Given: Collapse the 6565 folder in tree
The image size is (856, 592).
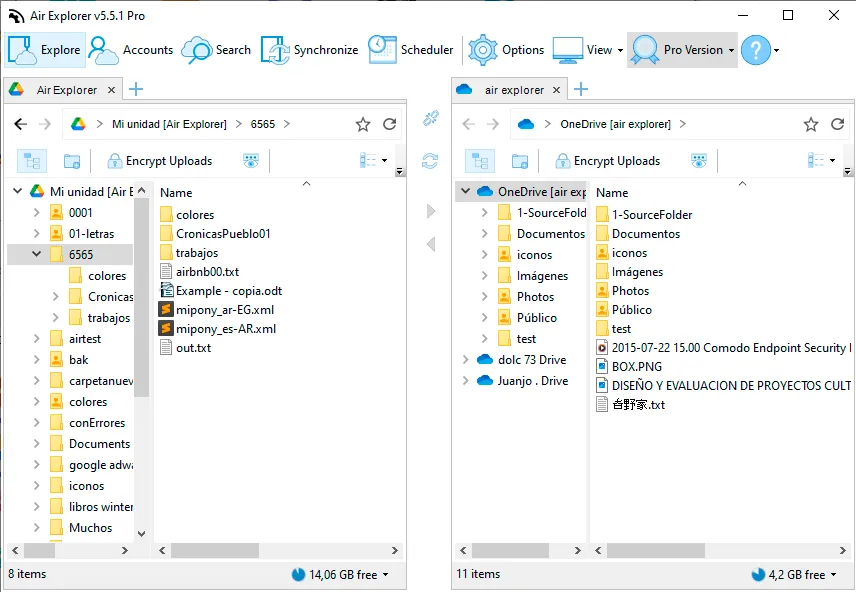Looking at the screenshot, I should [x=37, y=254].
